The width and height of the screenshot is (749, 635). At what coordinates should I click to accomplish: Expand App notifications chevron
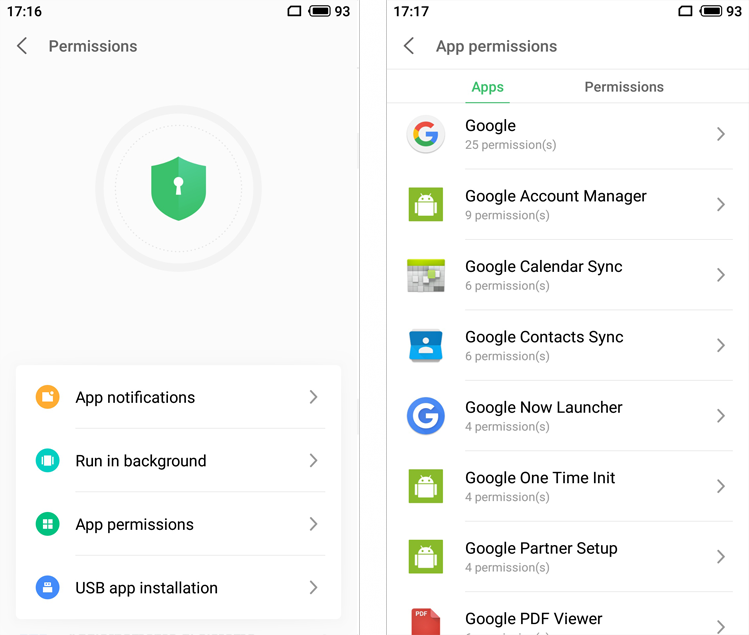pyautogui.click(x=313, y=397)
